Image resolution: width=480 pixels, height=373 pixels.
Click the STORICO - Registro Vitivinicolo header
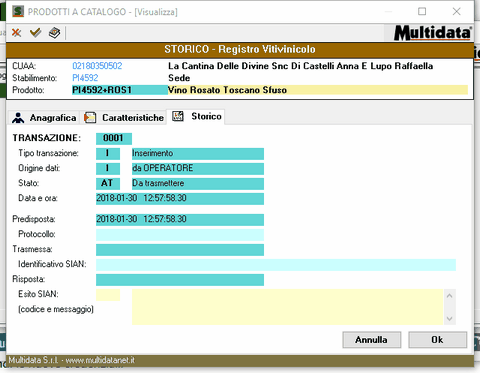(x=240, y=49)
